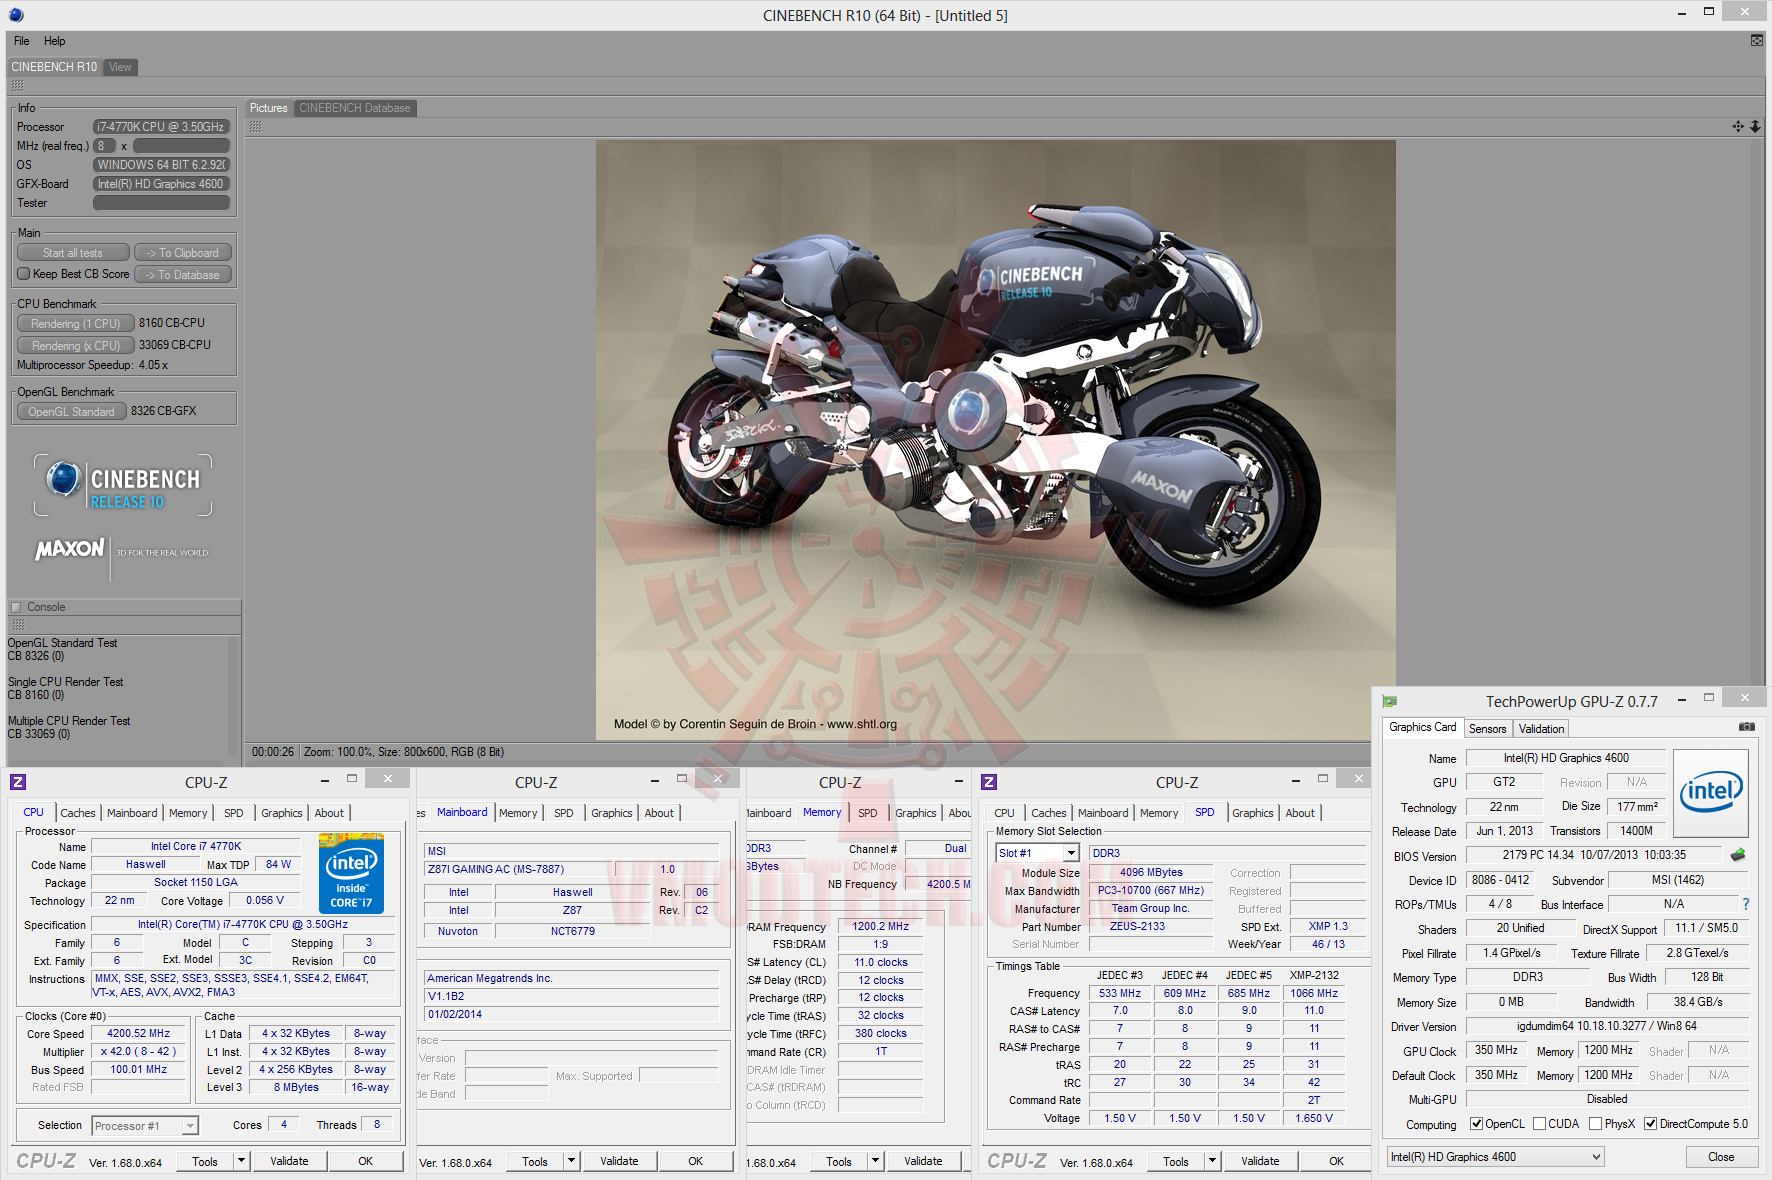The height and width of the screenshot is (1180, 1772).
Task: Click OK in CPU-Z Mainboard window
Action: pos(695,1161)
